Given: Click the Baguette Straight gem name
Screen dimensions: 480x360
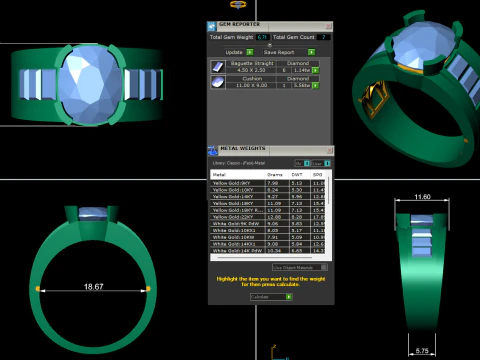Looking at the screenshot, I should (x=252, y=63).
